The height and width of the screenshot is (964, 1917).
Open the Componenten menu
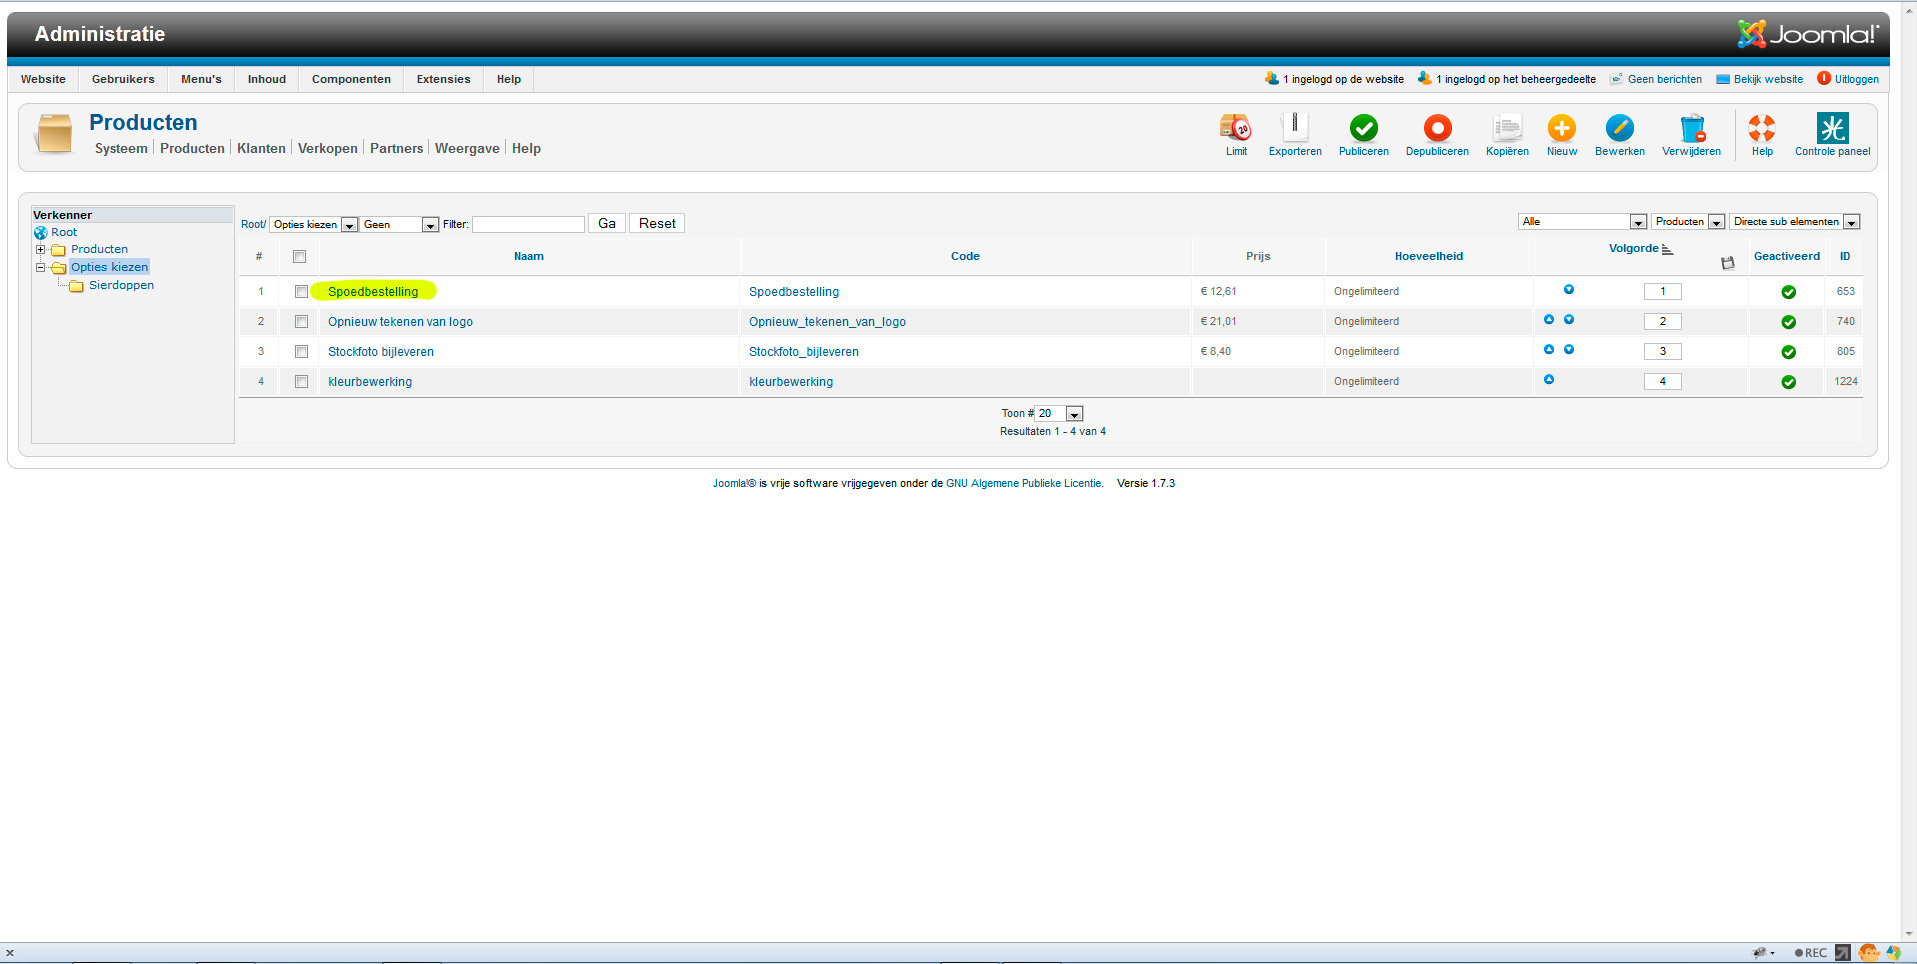pyautogui.click(x=351, y=80)
